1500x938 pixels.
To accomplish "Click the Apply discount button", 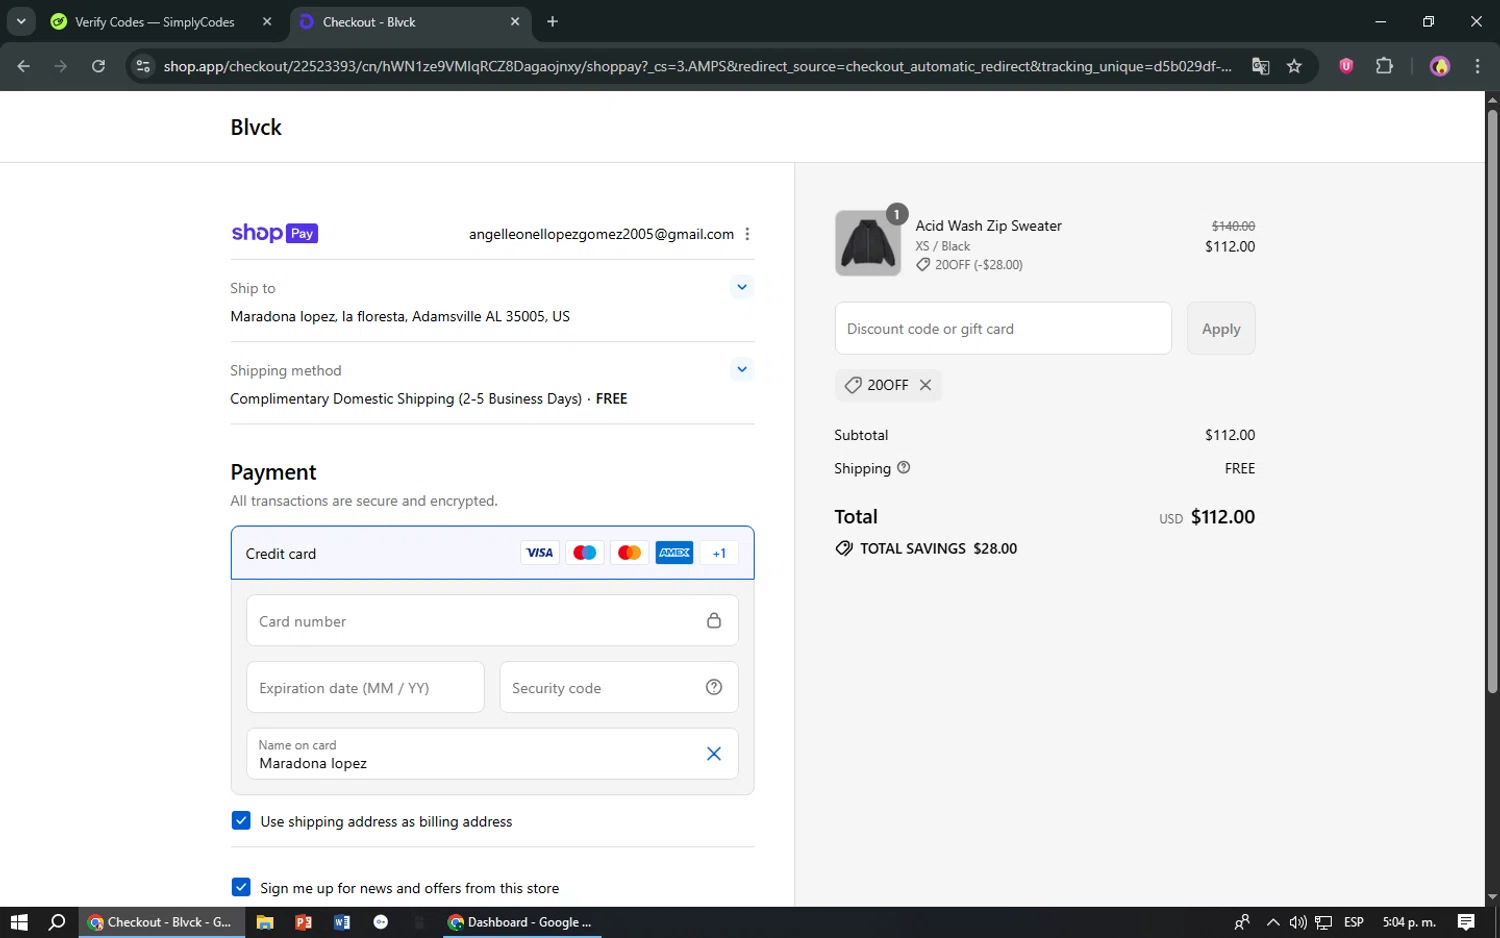I will [x=1221, y=328].
